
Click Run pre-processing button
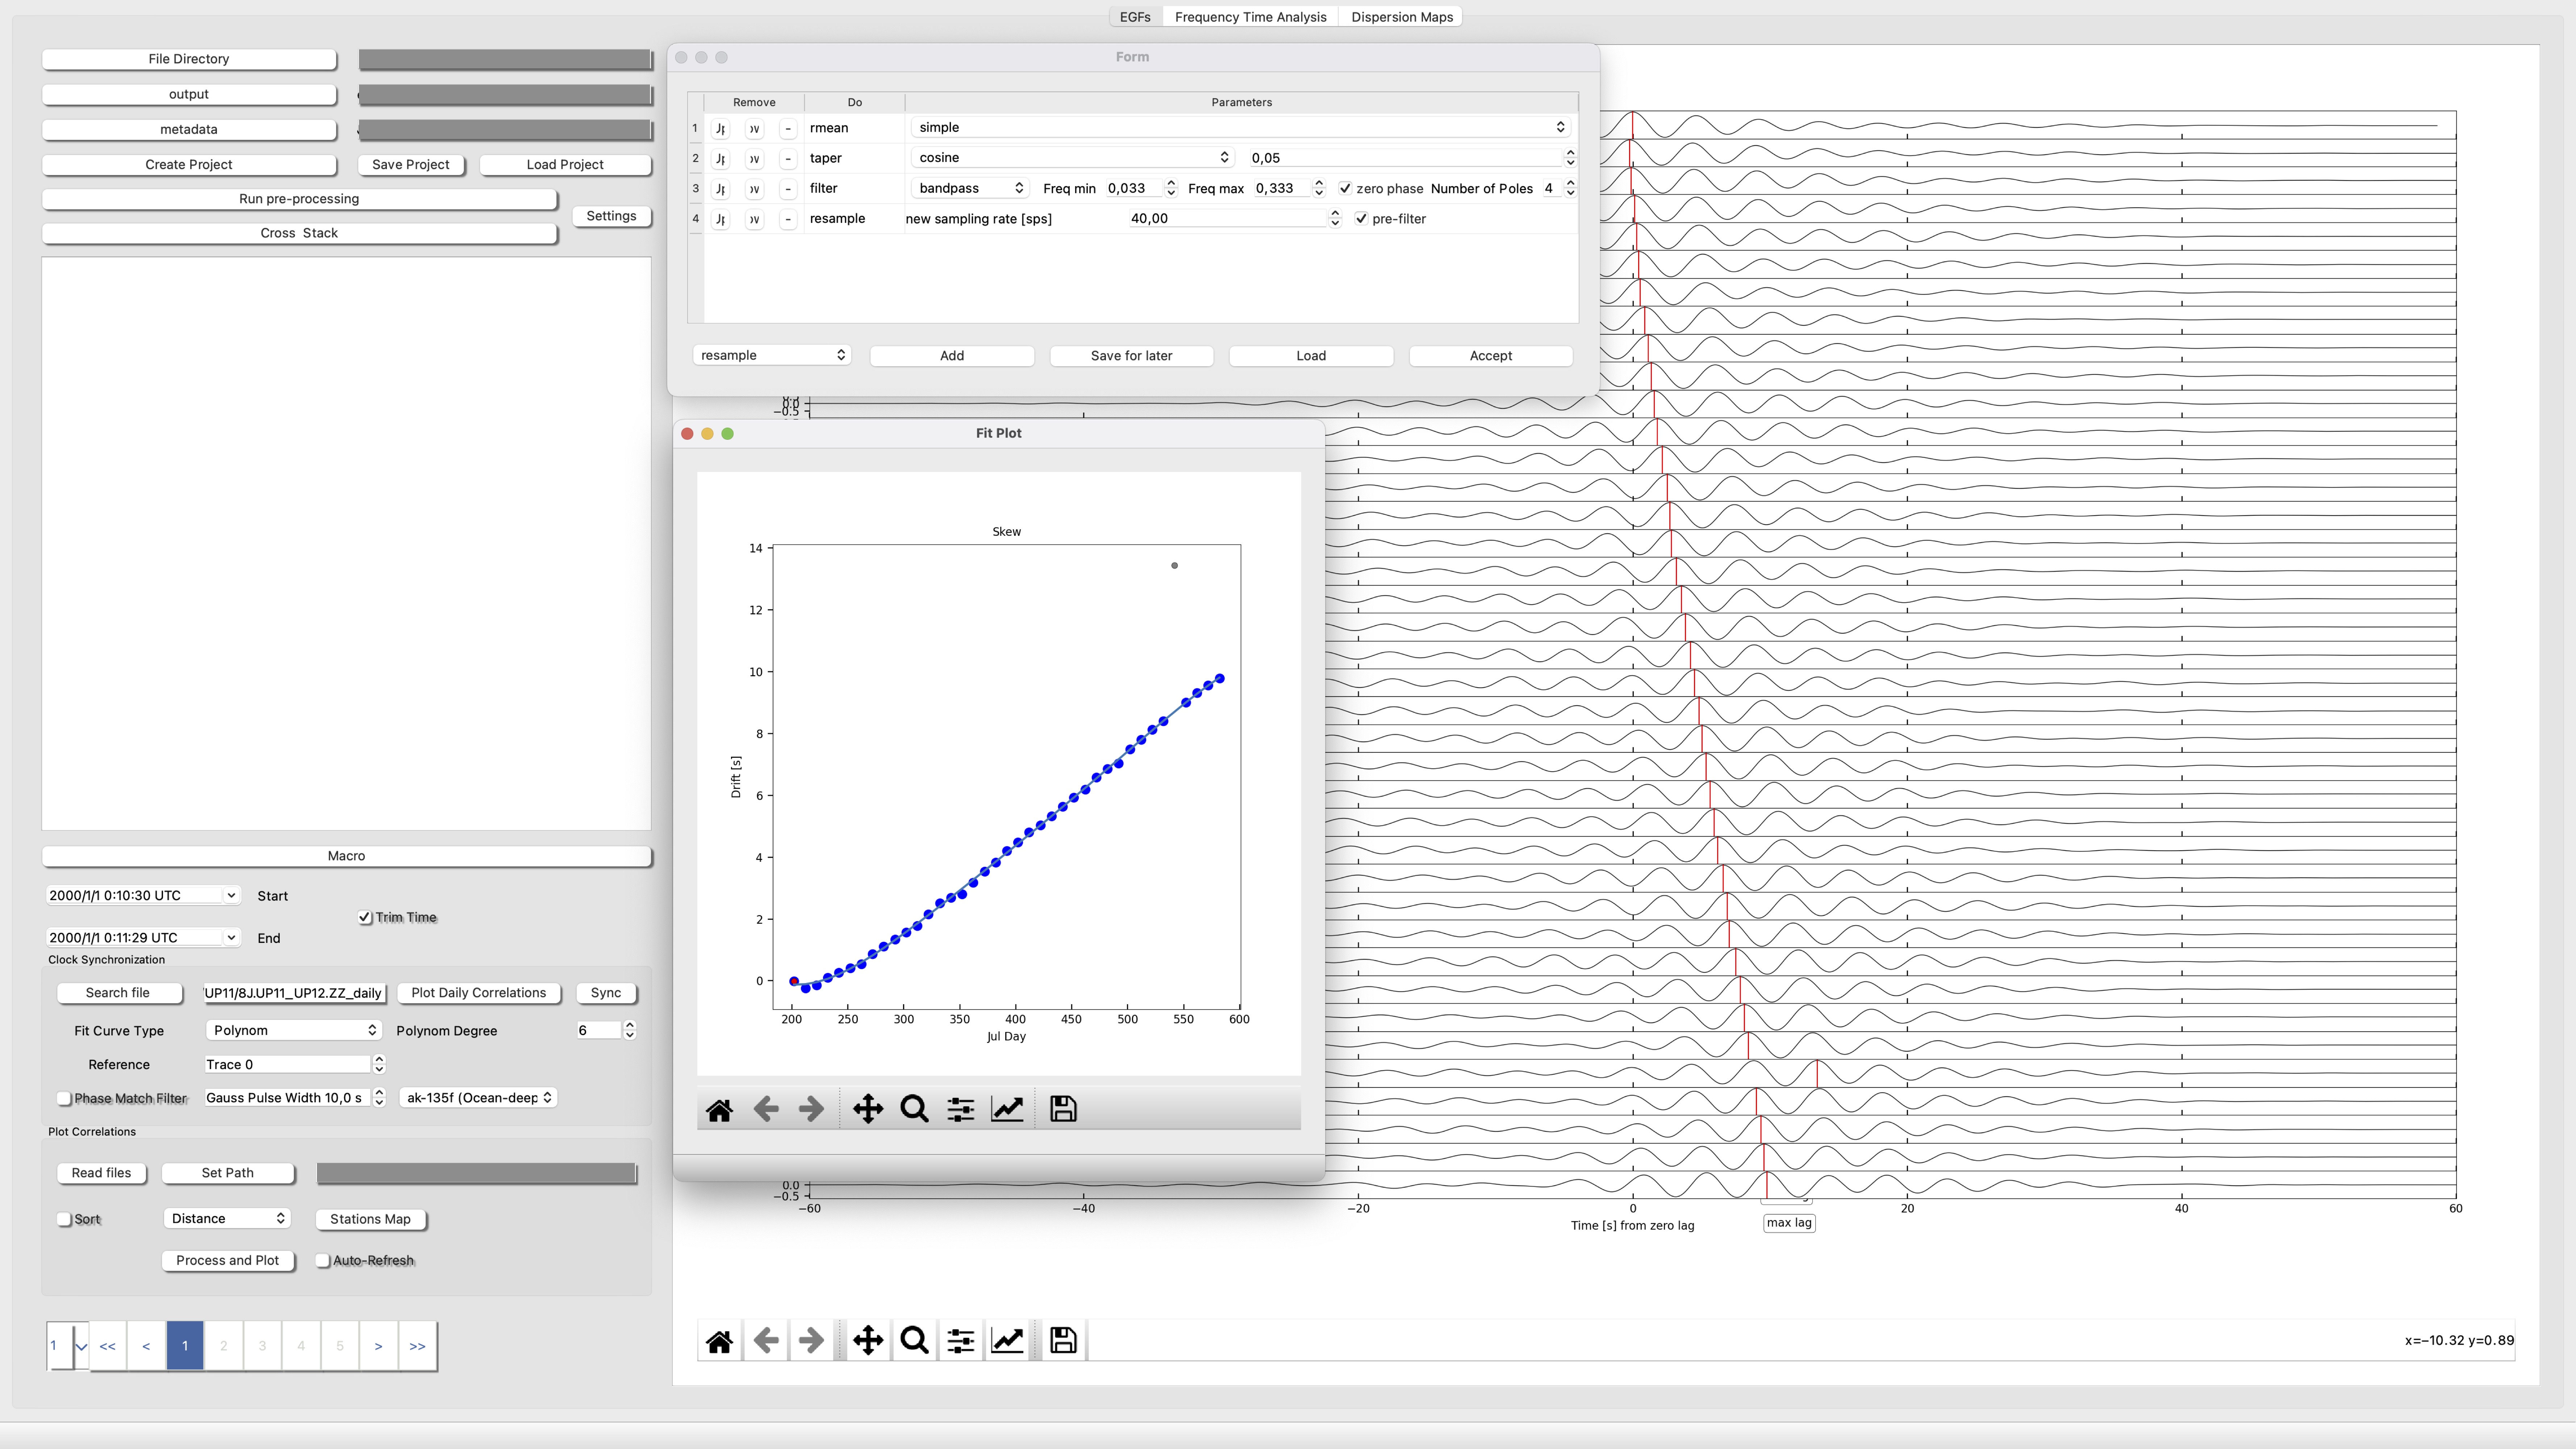(x=299, y=198)
